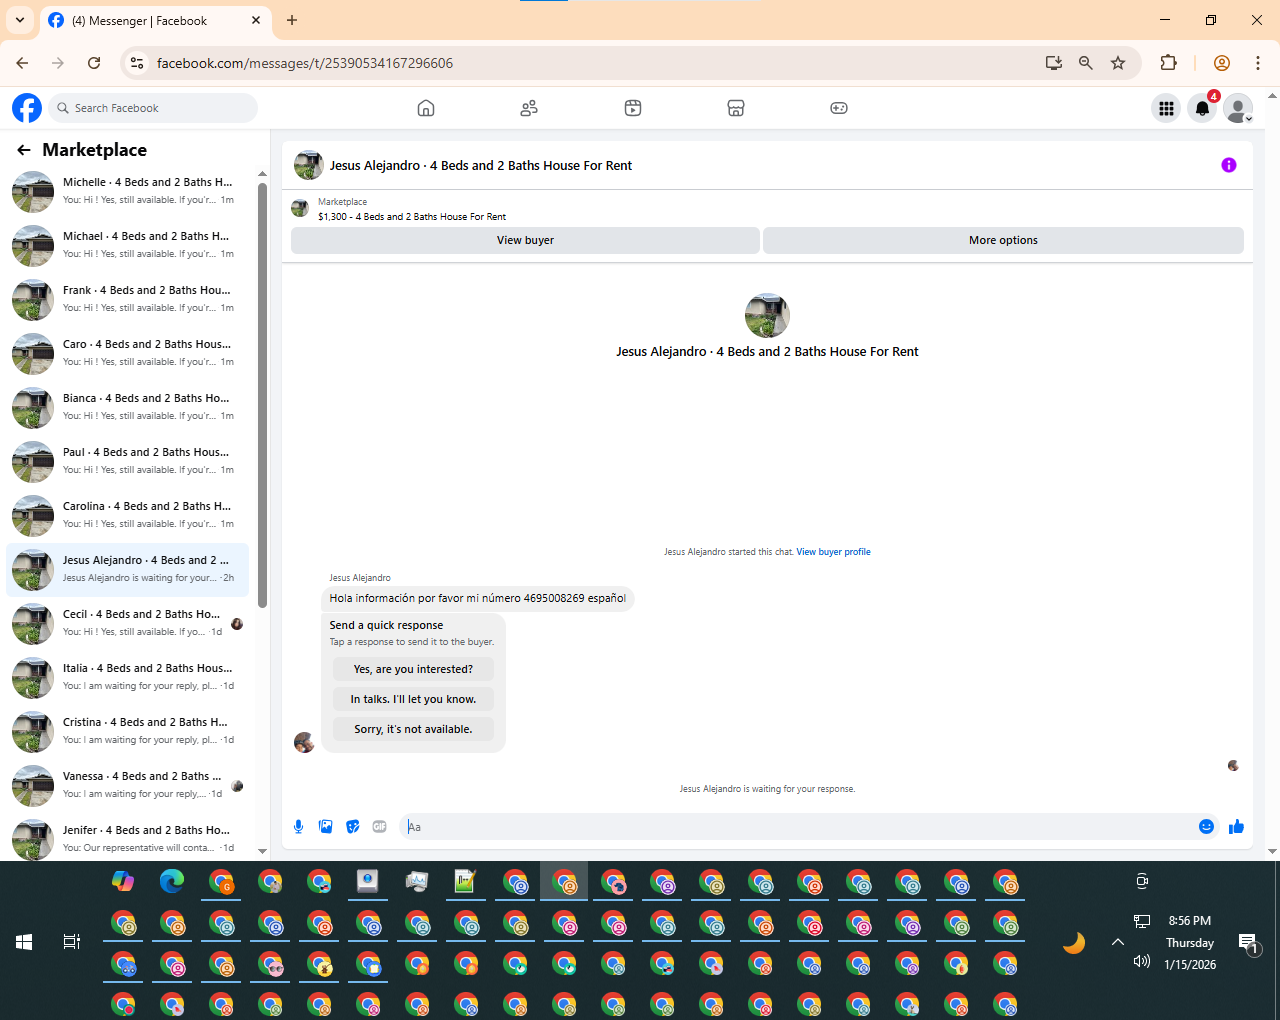Open Chrome extensions puzzle icon

[x=1168, y=63]
